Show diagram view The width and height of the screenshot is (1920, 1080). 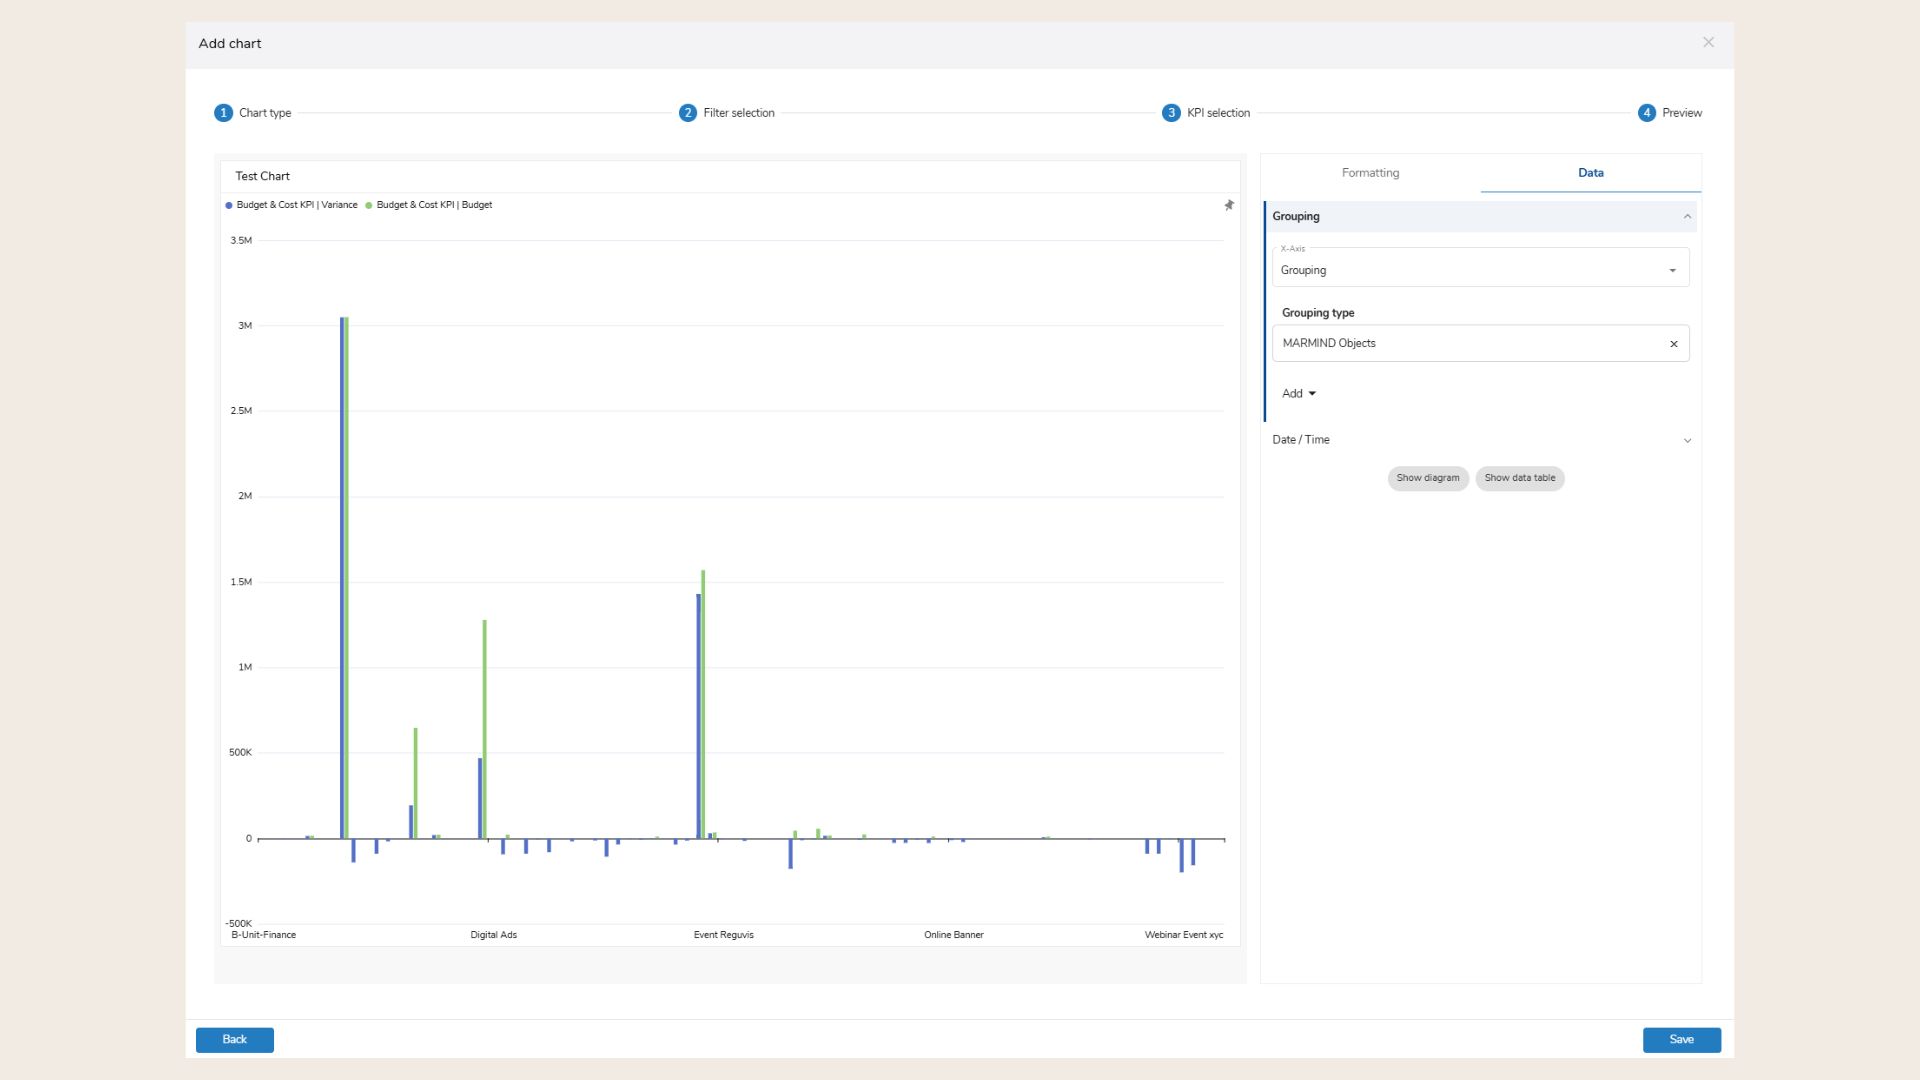(1427, 478)
